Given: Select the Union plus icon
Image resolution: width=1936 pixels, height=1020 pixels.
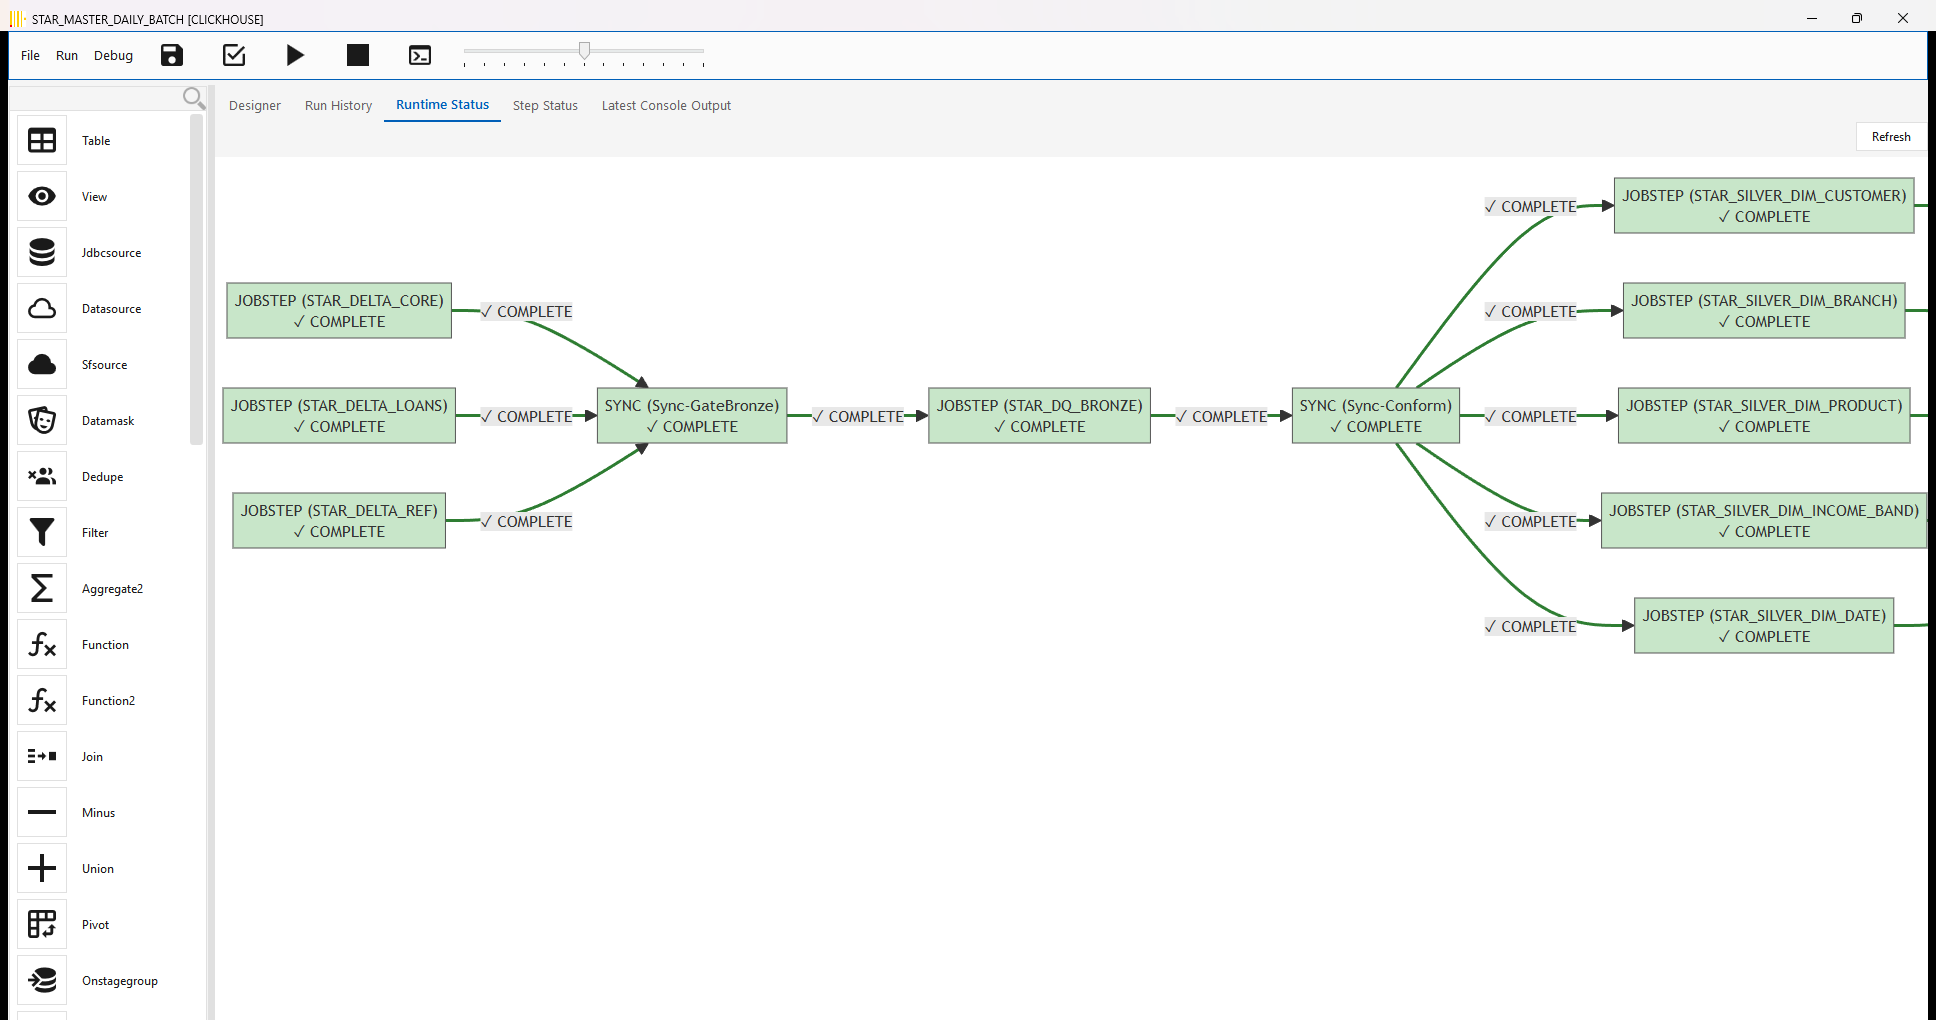Looking at the screenshot, I should click(42, 869).
